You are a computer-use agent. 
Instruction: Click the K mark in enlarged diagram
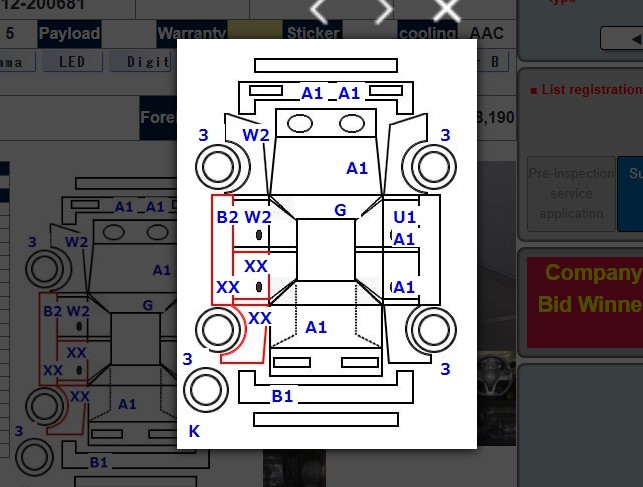[x=194, y=431]
